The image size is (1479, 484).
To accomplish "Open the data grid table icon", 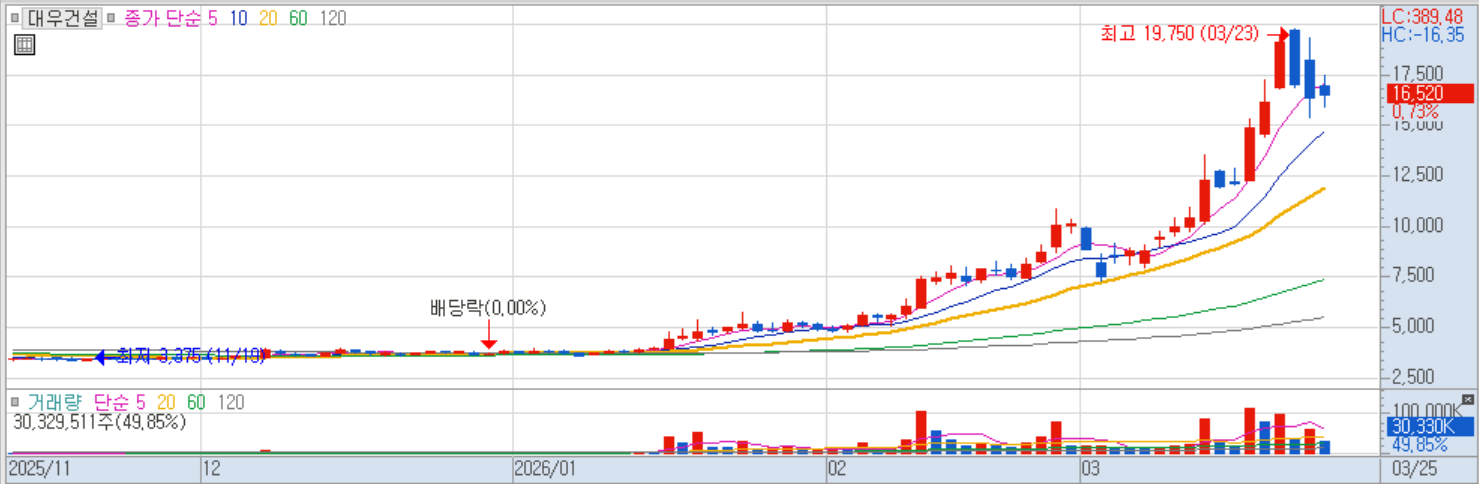I will pyautogui.click(x=25, y=44).
